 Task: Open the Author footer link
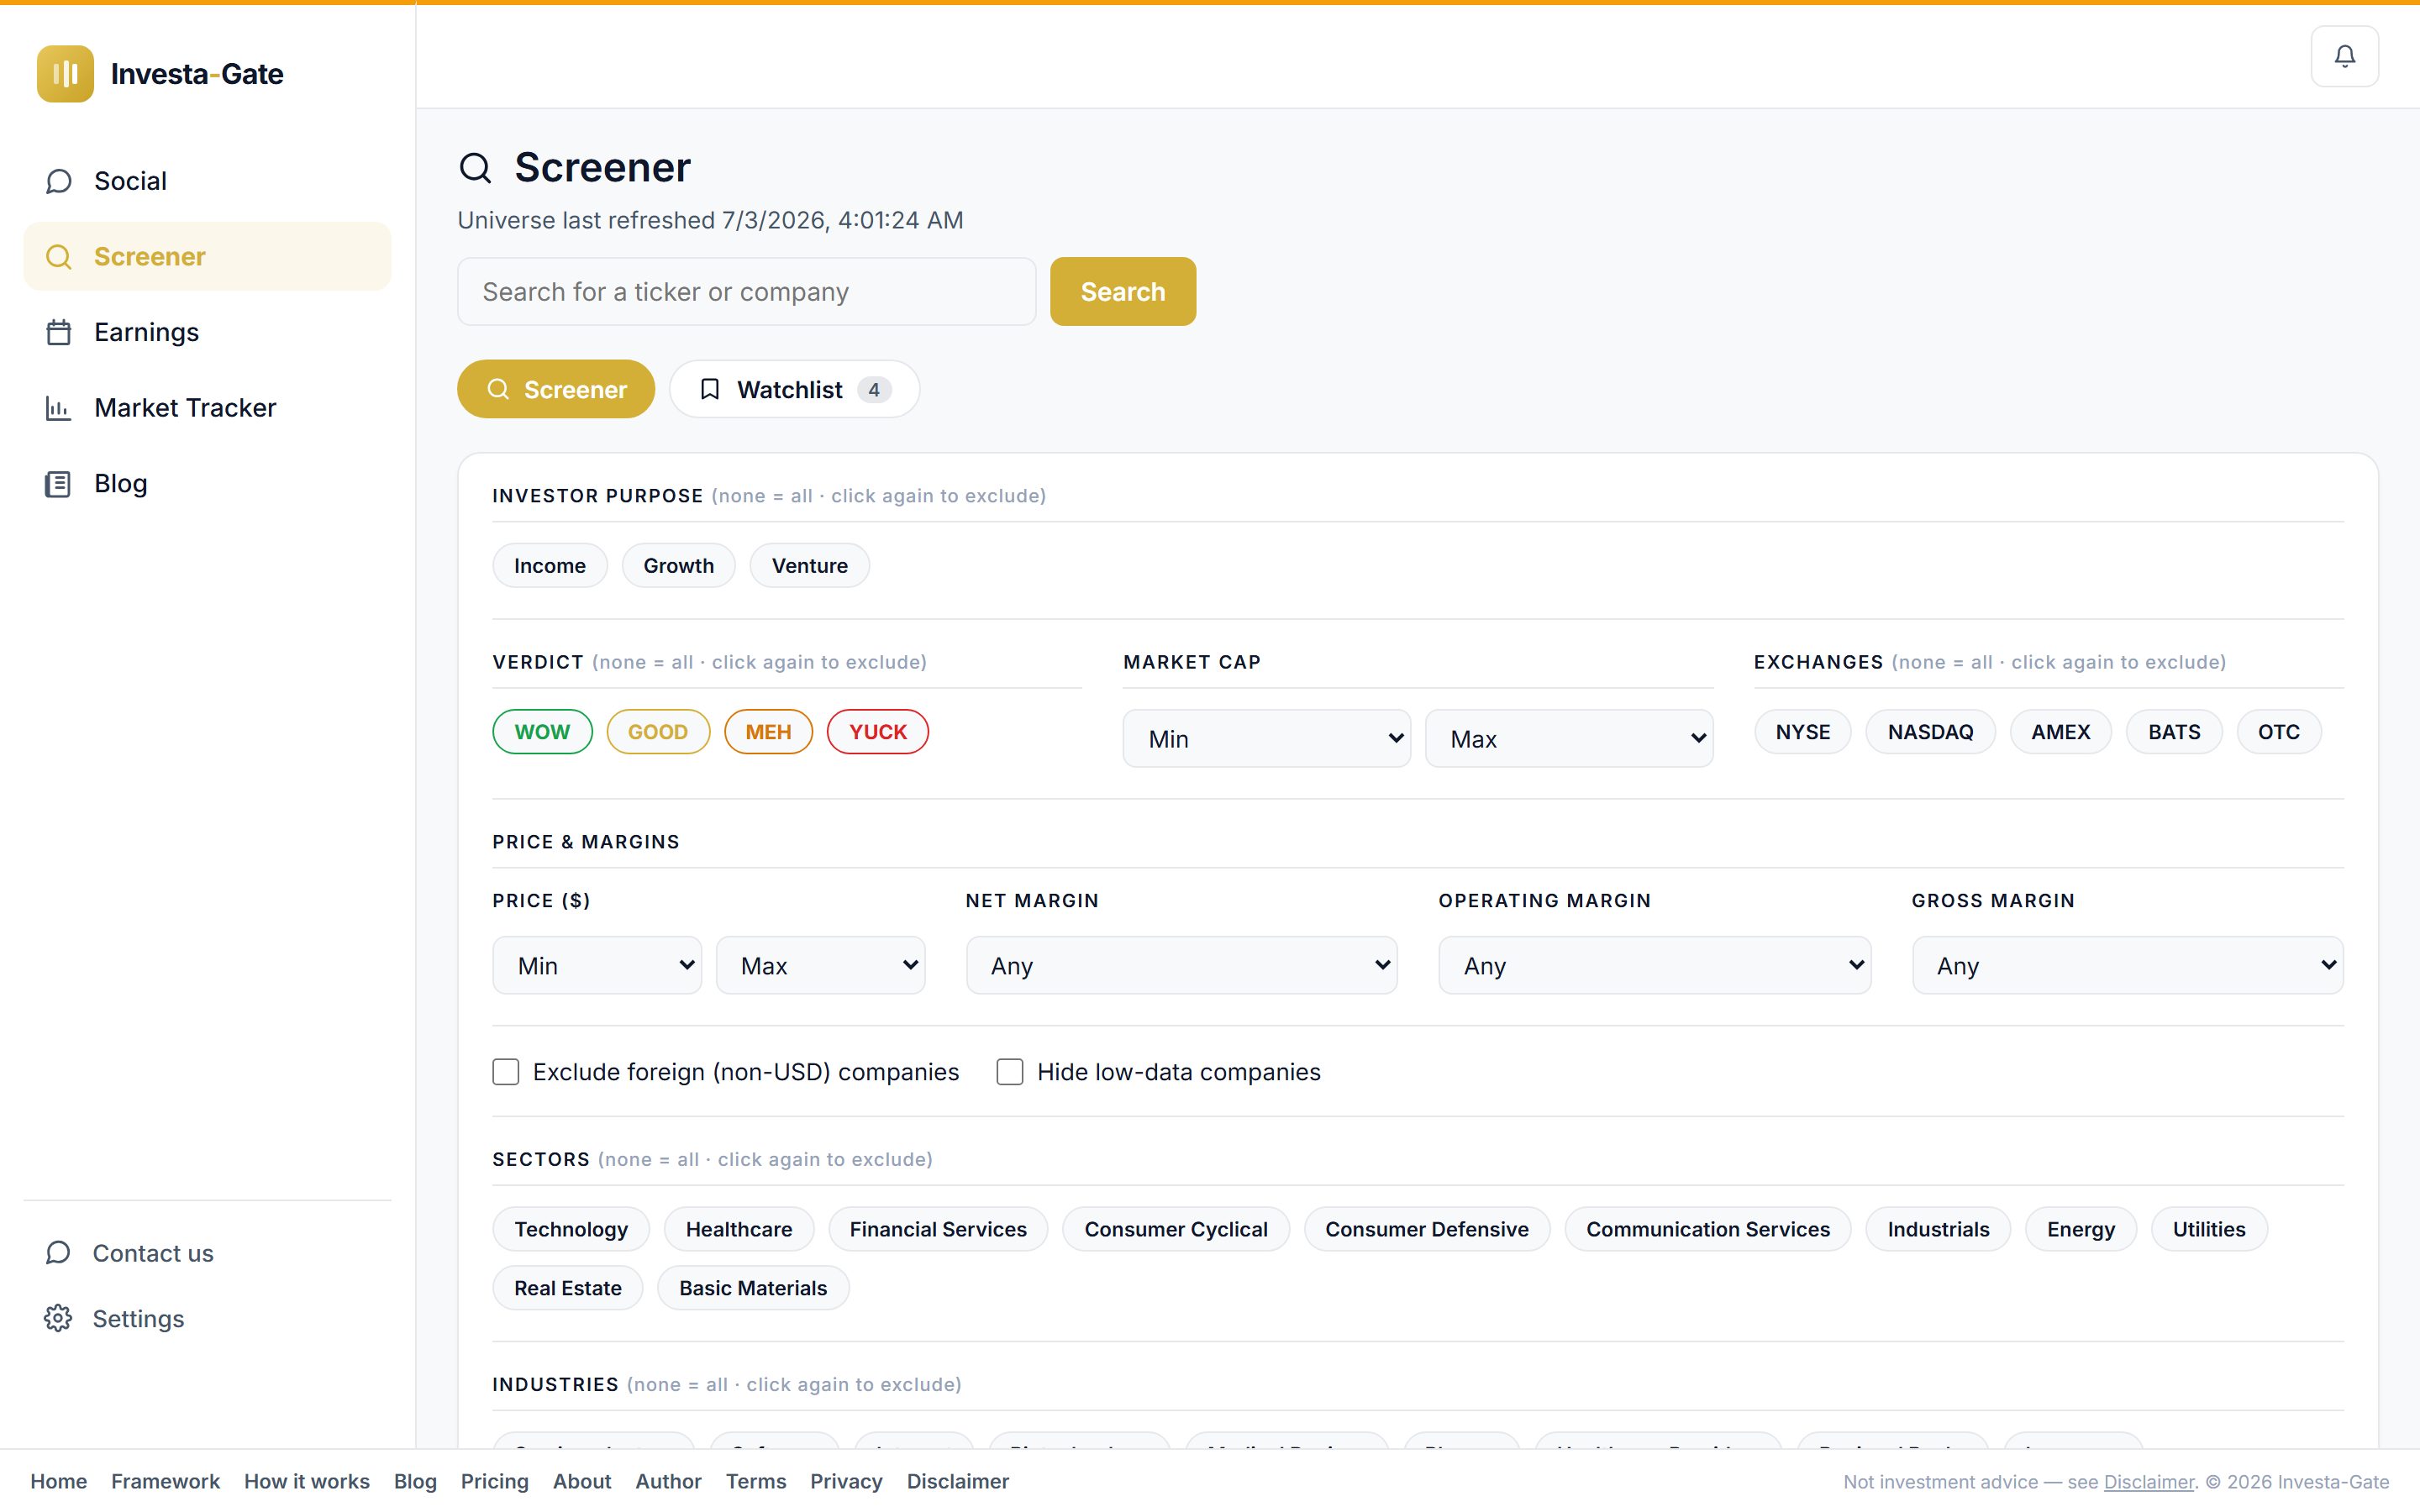click(668, 1481)
